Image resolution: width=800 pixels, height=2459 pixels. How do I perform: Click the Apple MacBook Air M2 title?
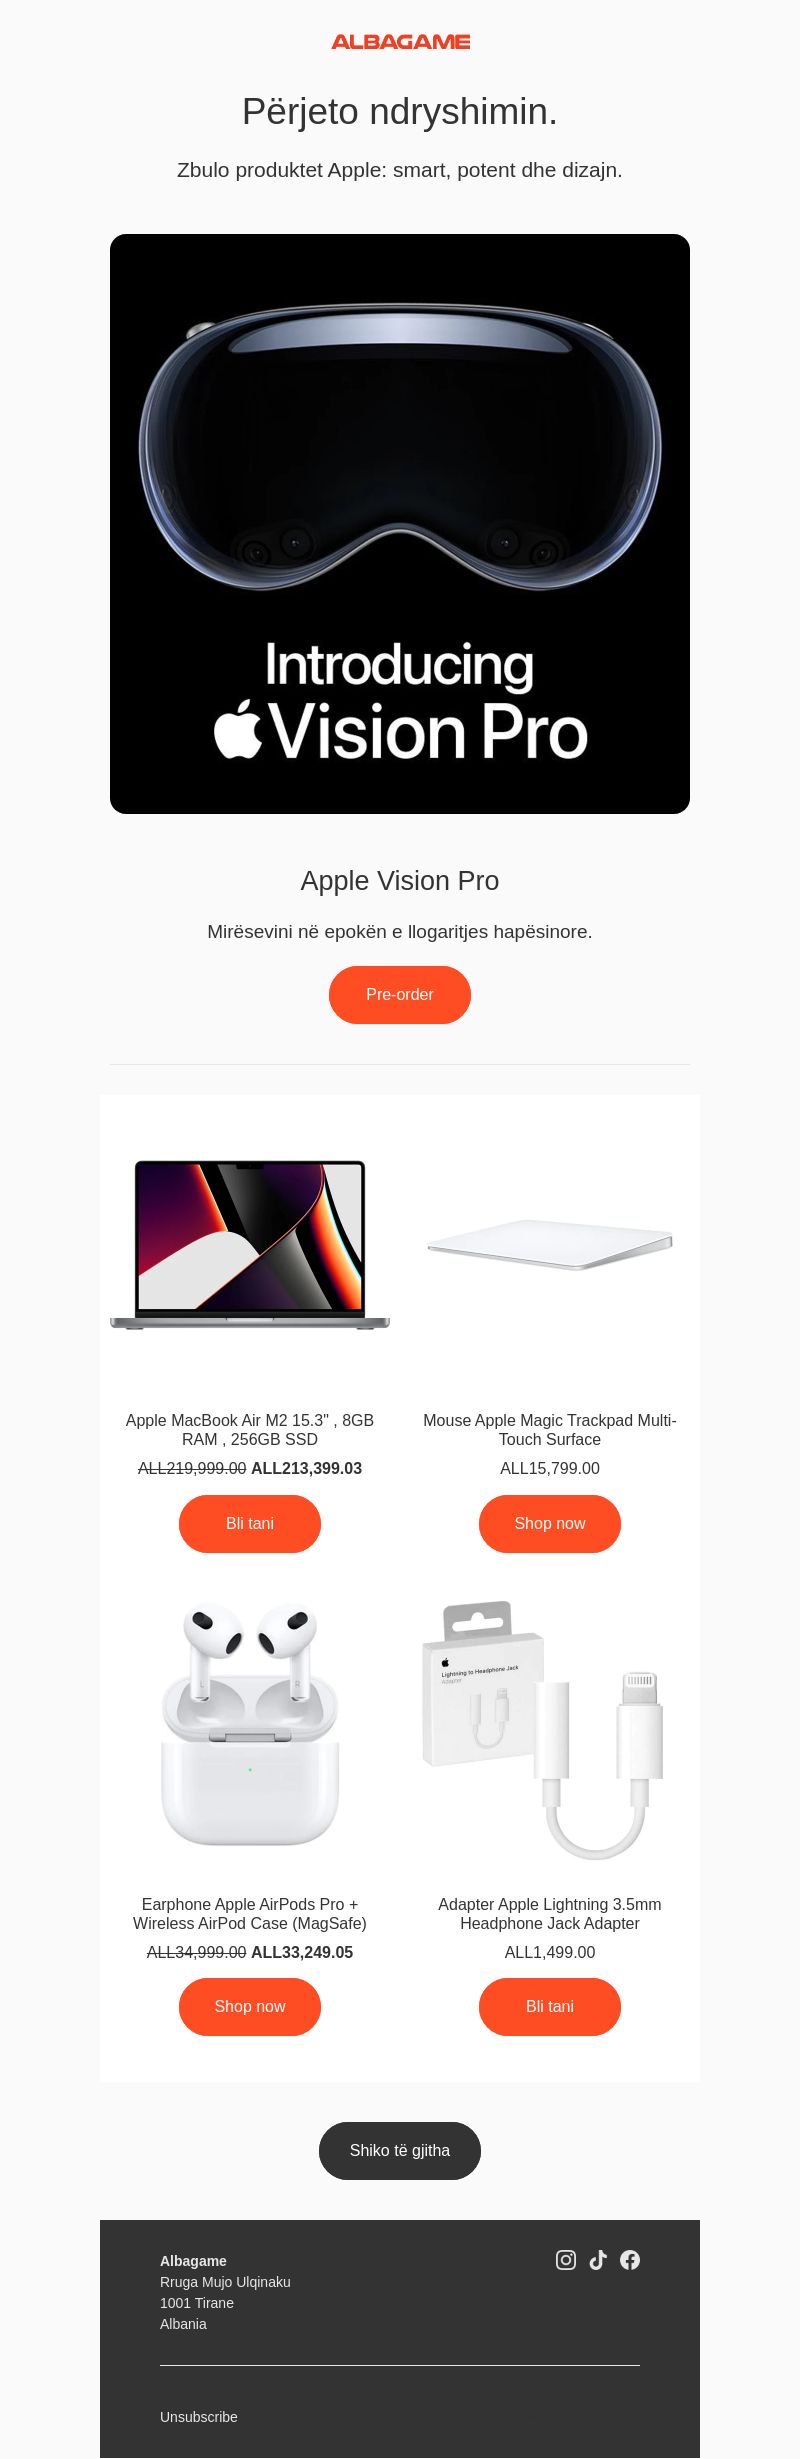[x=250, y=1430]
